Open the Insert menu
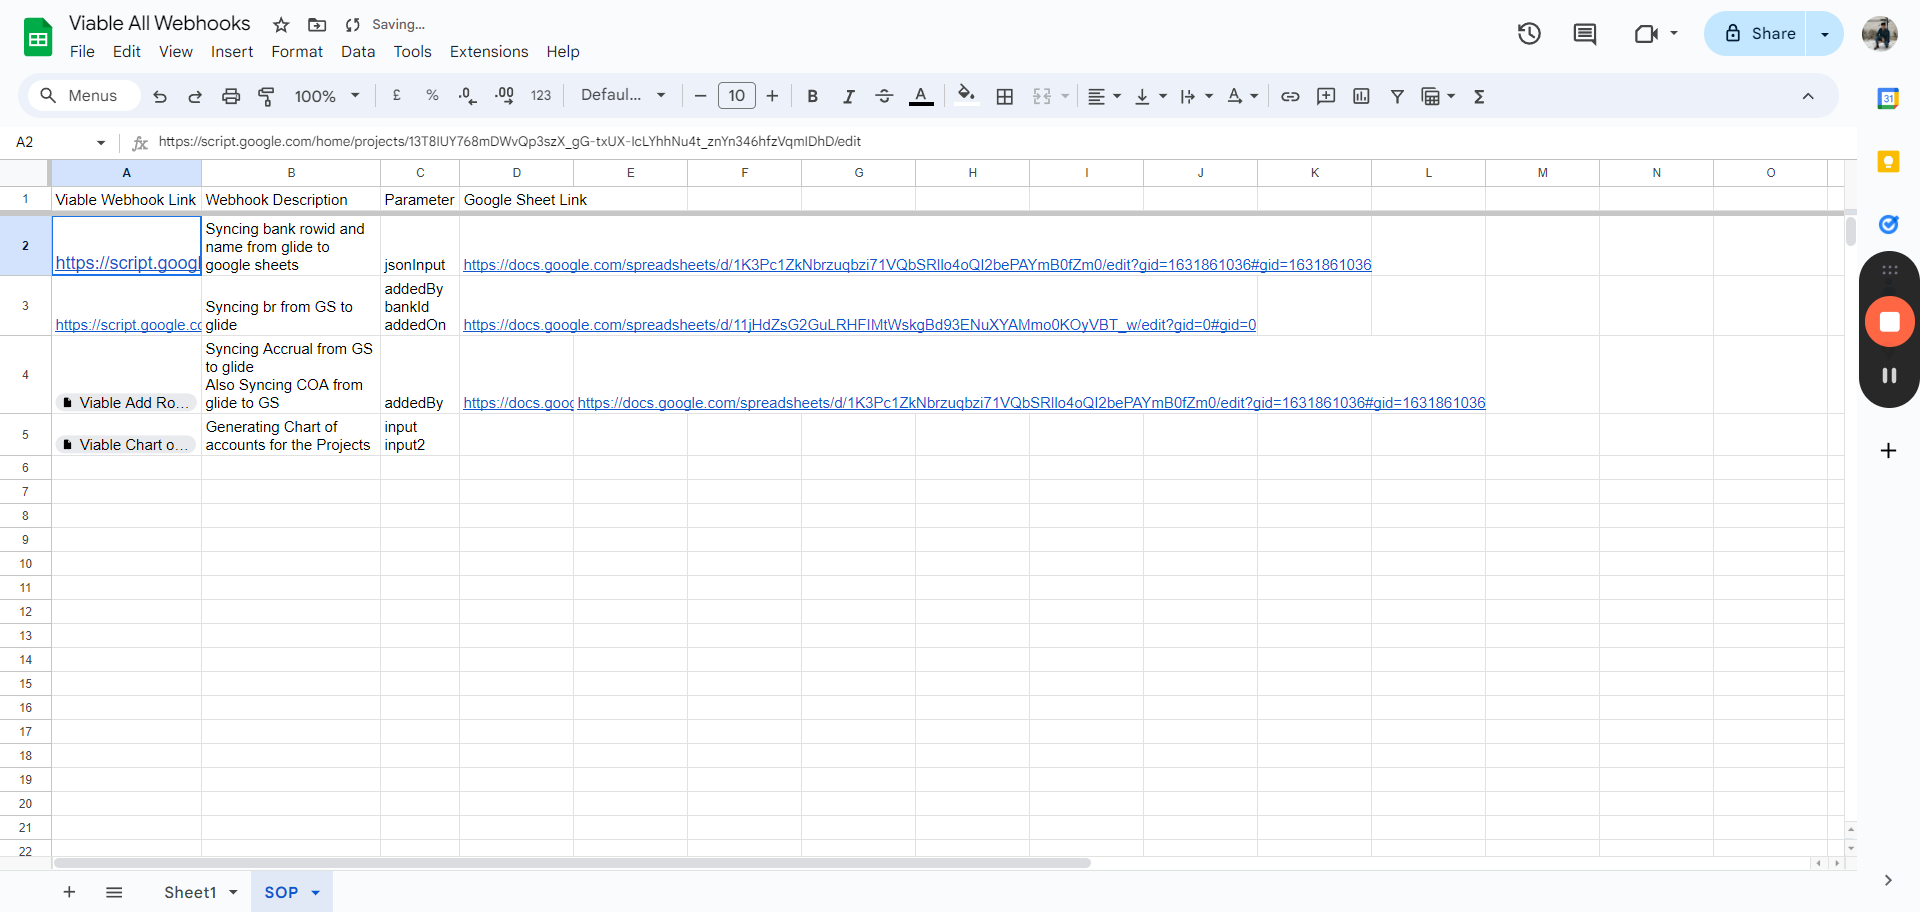 tap(232, 52)
